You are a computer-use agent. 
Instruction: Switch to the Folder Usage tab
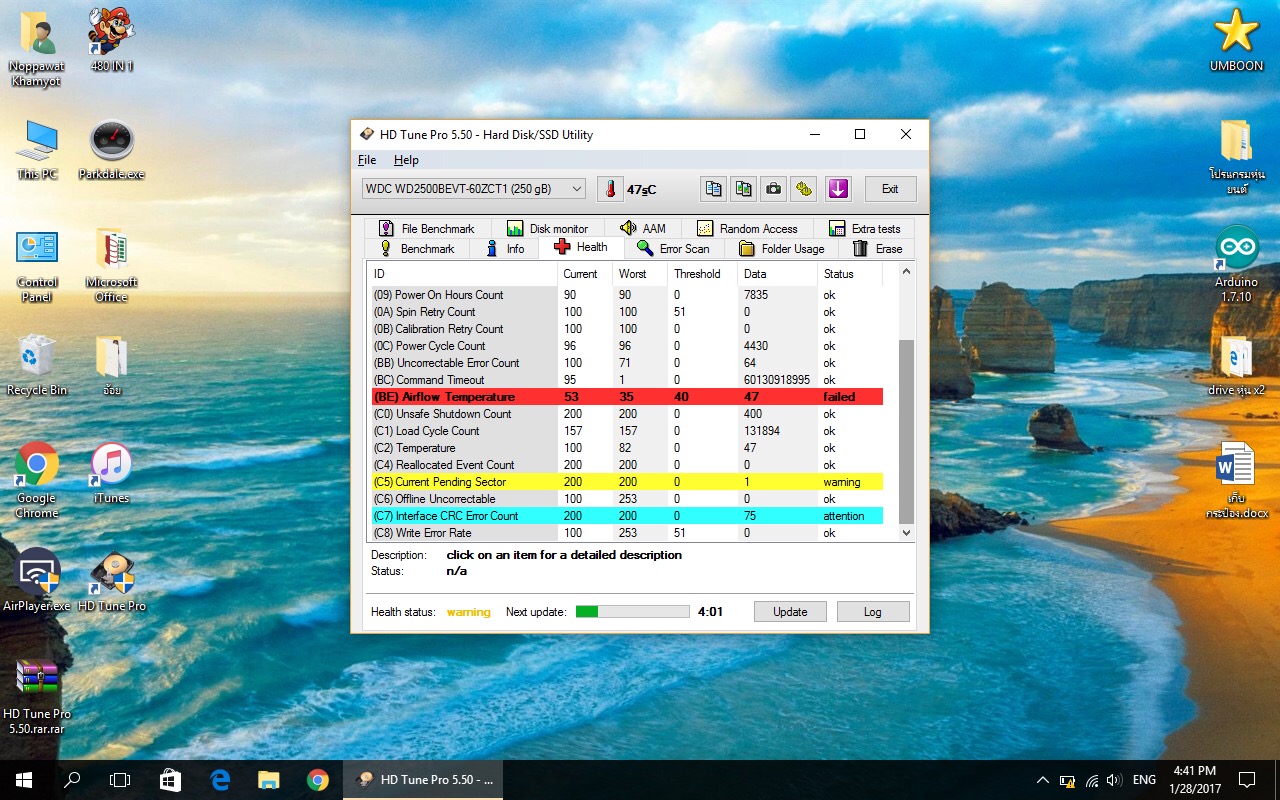click(x=782, y=249)
